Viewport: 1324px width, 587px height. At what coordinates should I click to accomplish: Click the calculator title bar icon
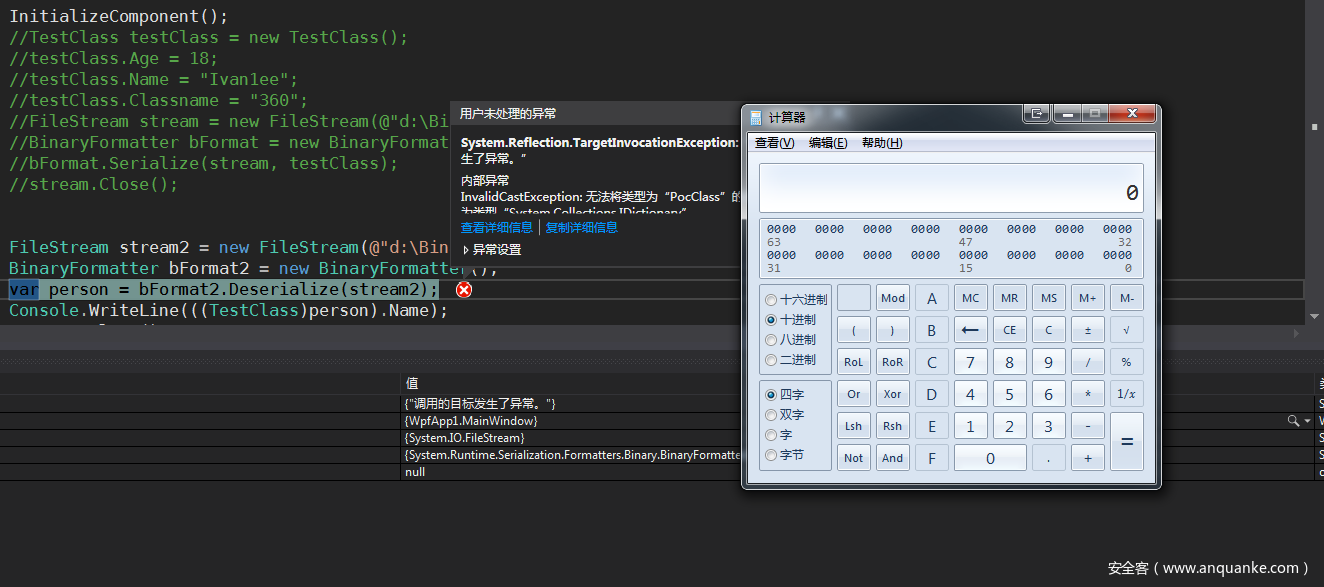click(x=755, y=117)
